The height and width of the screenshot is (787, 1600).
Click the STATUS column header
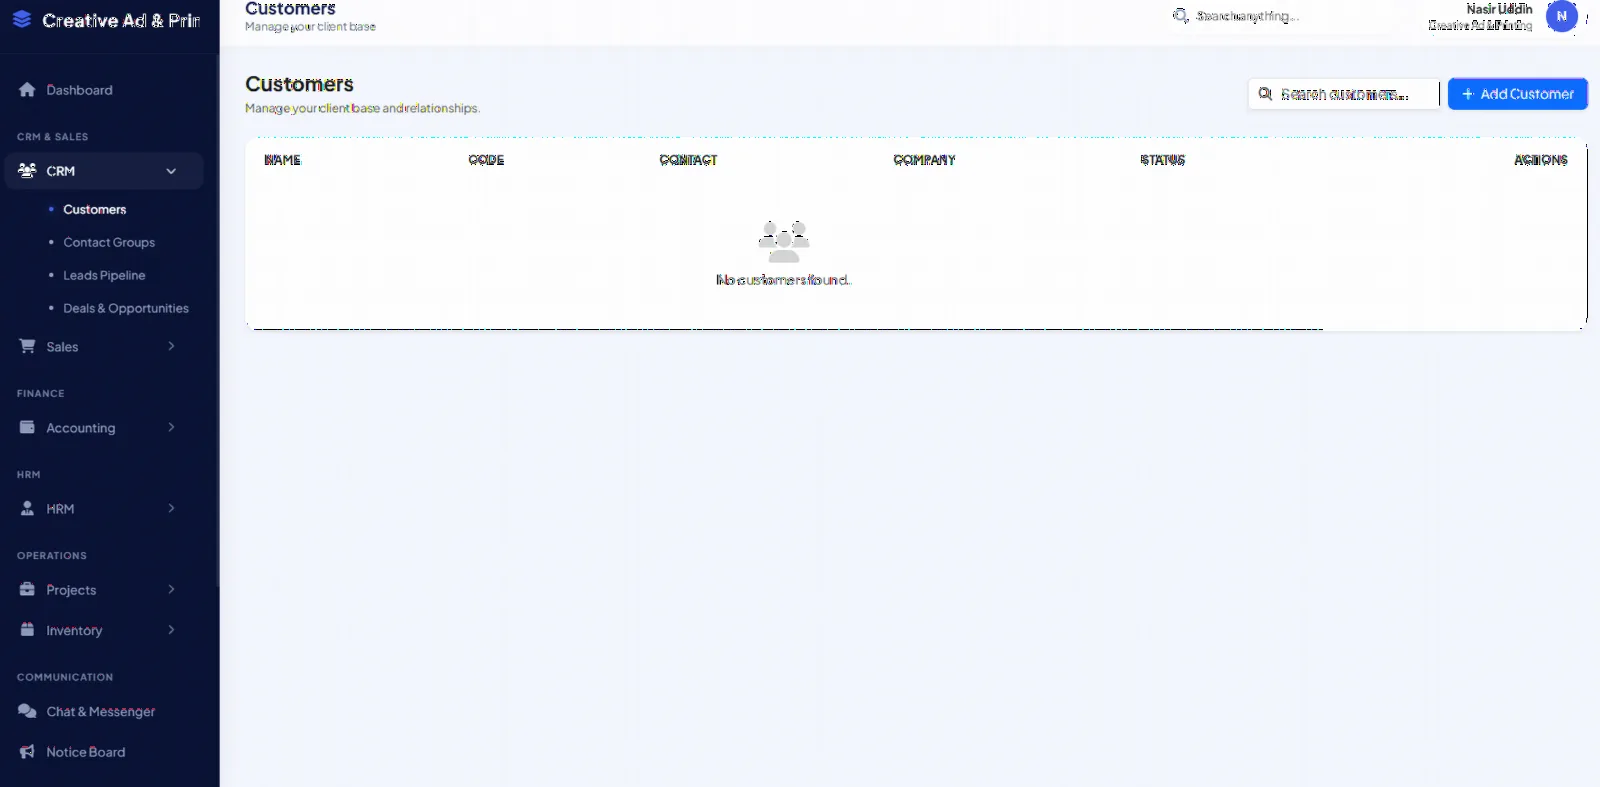tap(1162, 160)
